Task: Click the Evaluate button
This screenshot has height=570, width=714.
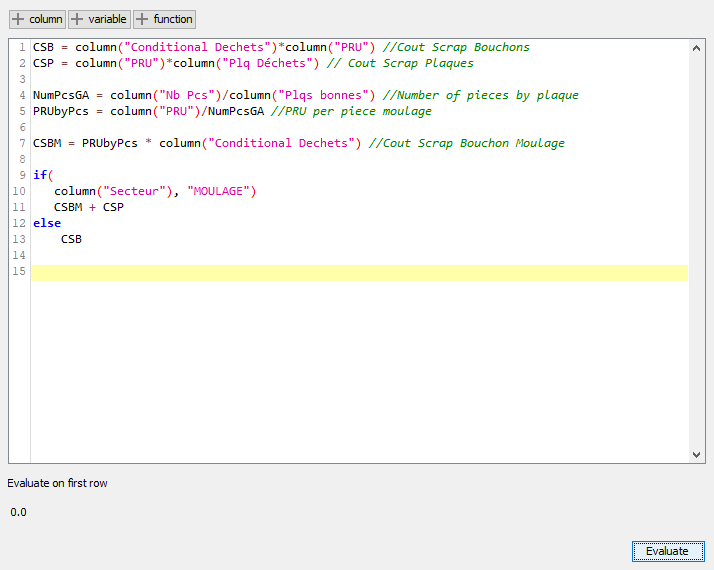Action: (668, 551)
